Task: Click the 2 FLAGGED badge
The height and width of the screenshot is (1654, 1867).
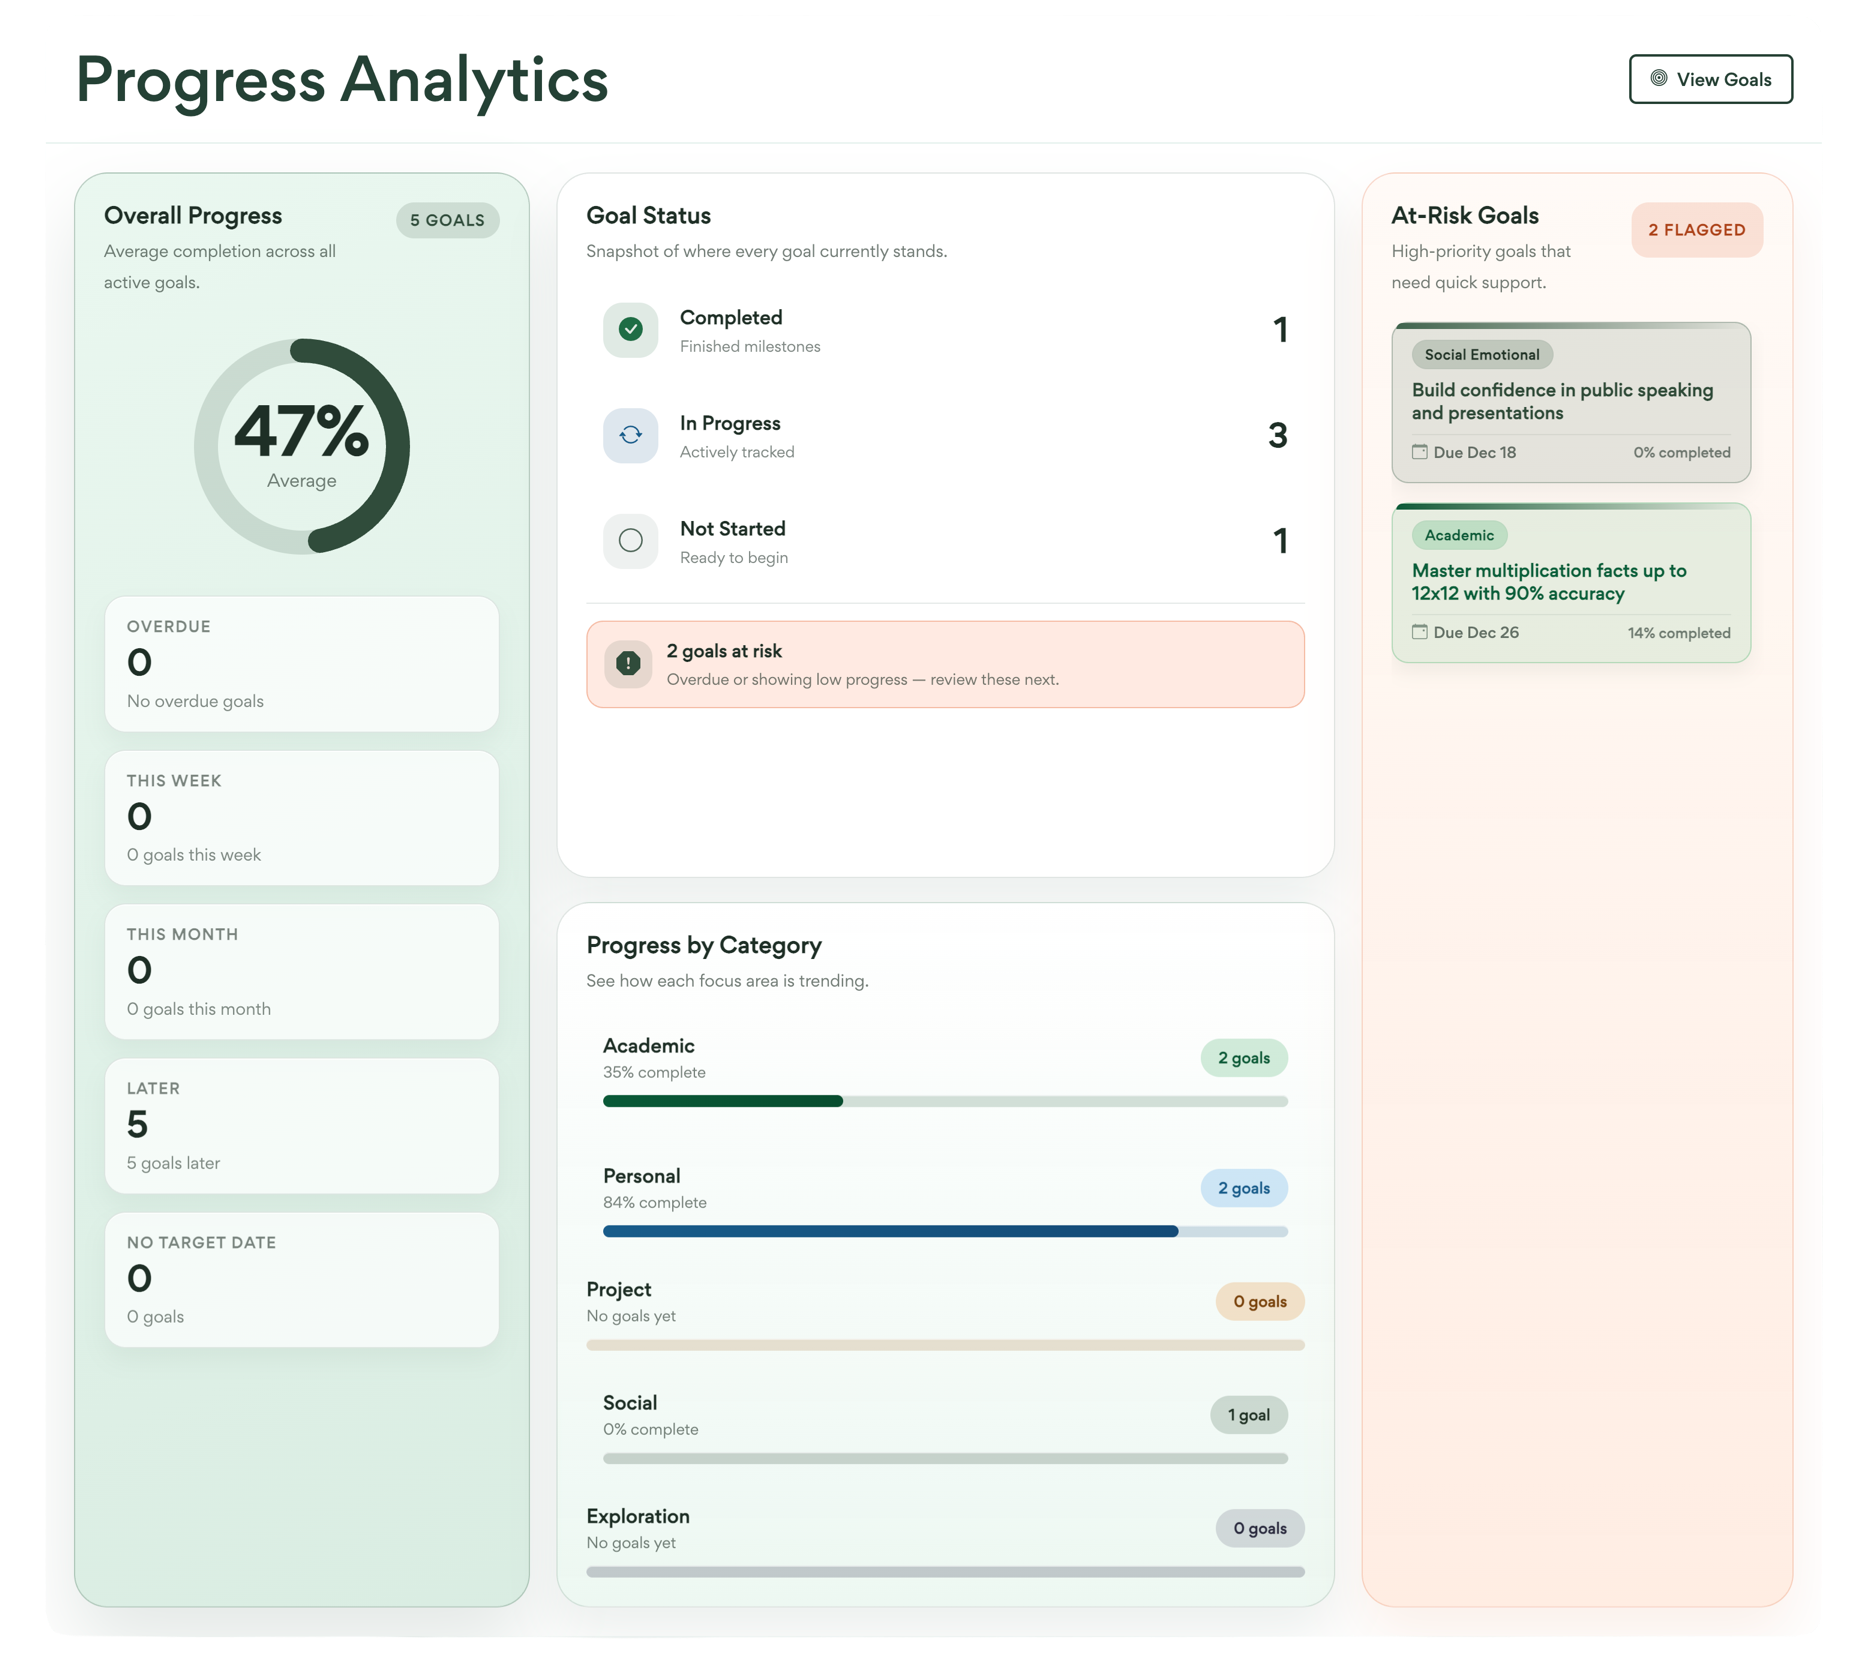Action: (x=1696, y=230)
